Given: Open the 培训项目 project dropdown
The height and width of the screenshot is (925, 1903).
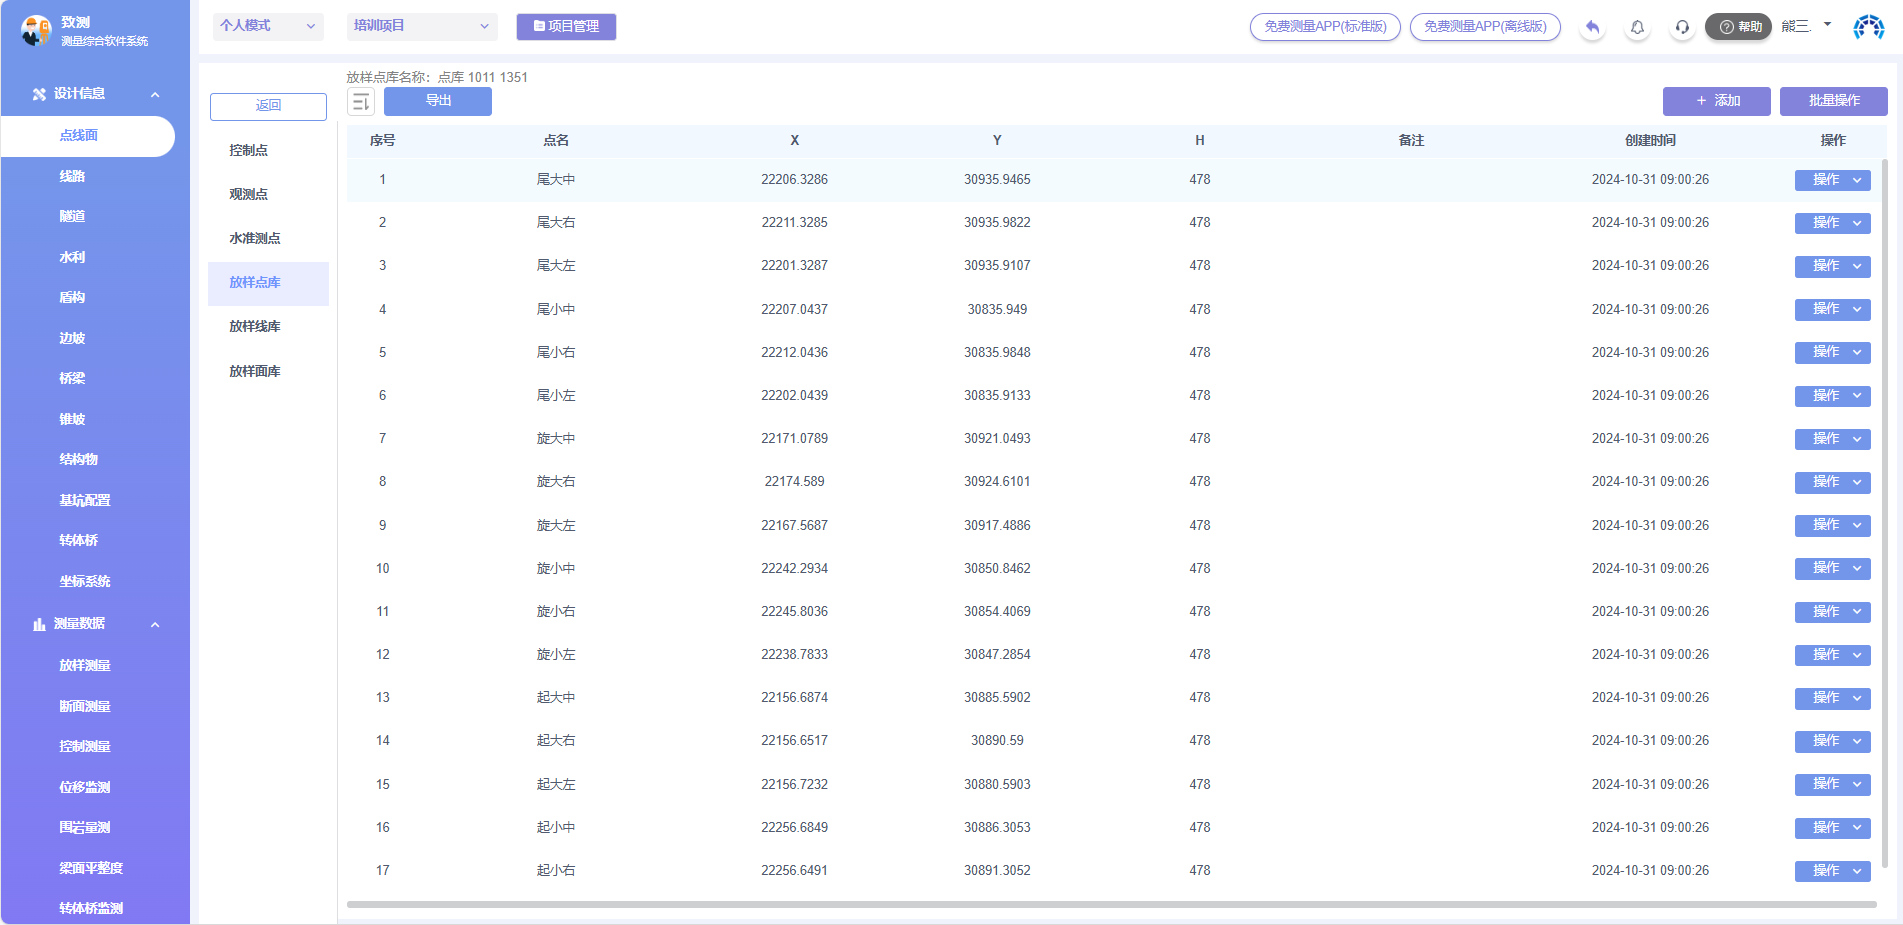Looking at the screenshot, I should pos(421,26).
